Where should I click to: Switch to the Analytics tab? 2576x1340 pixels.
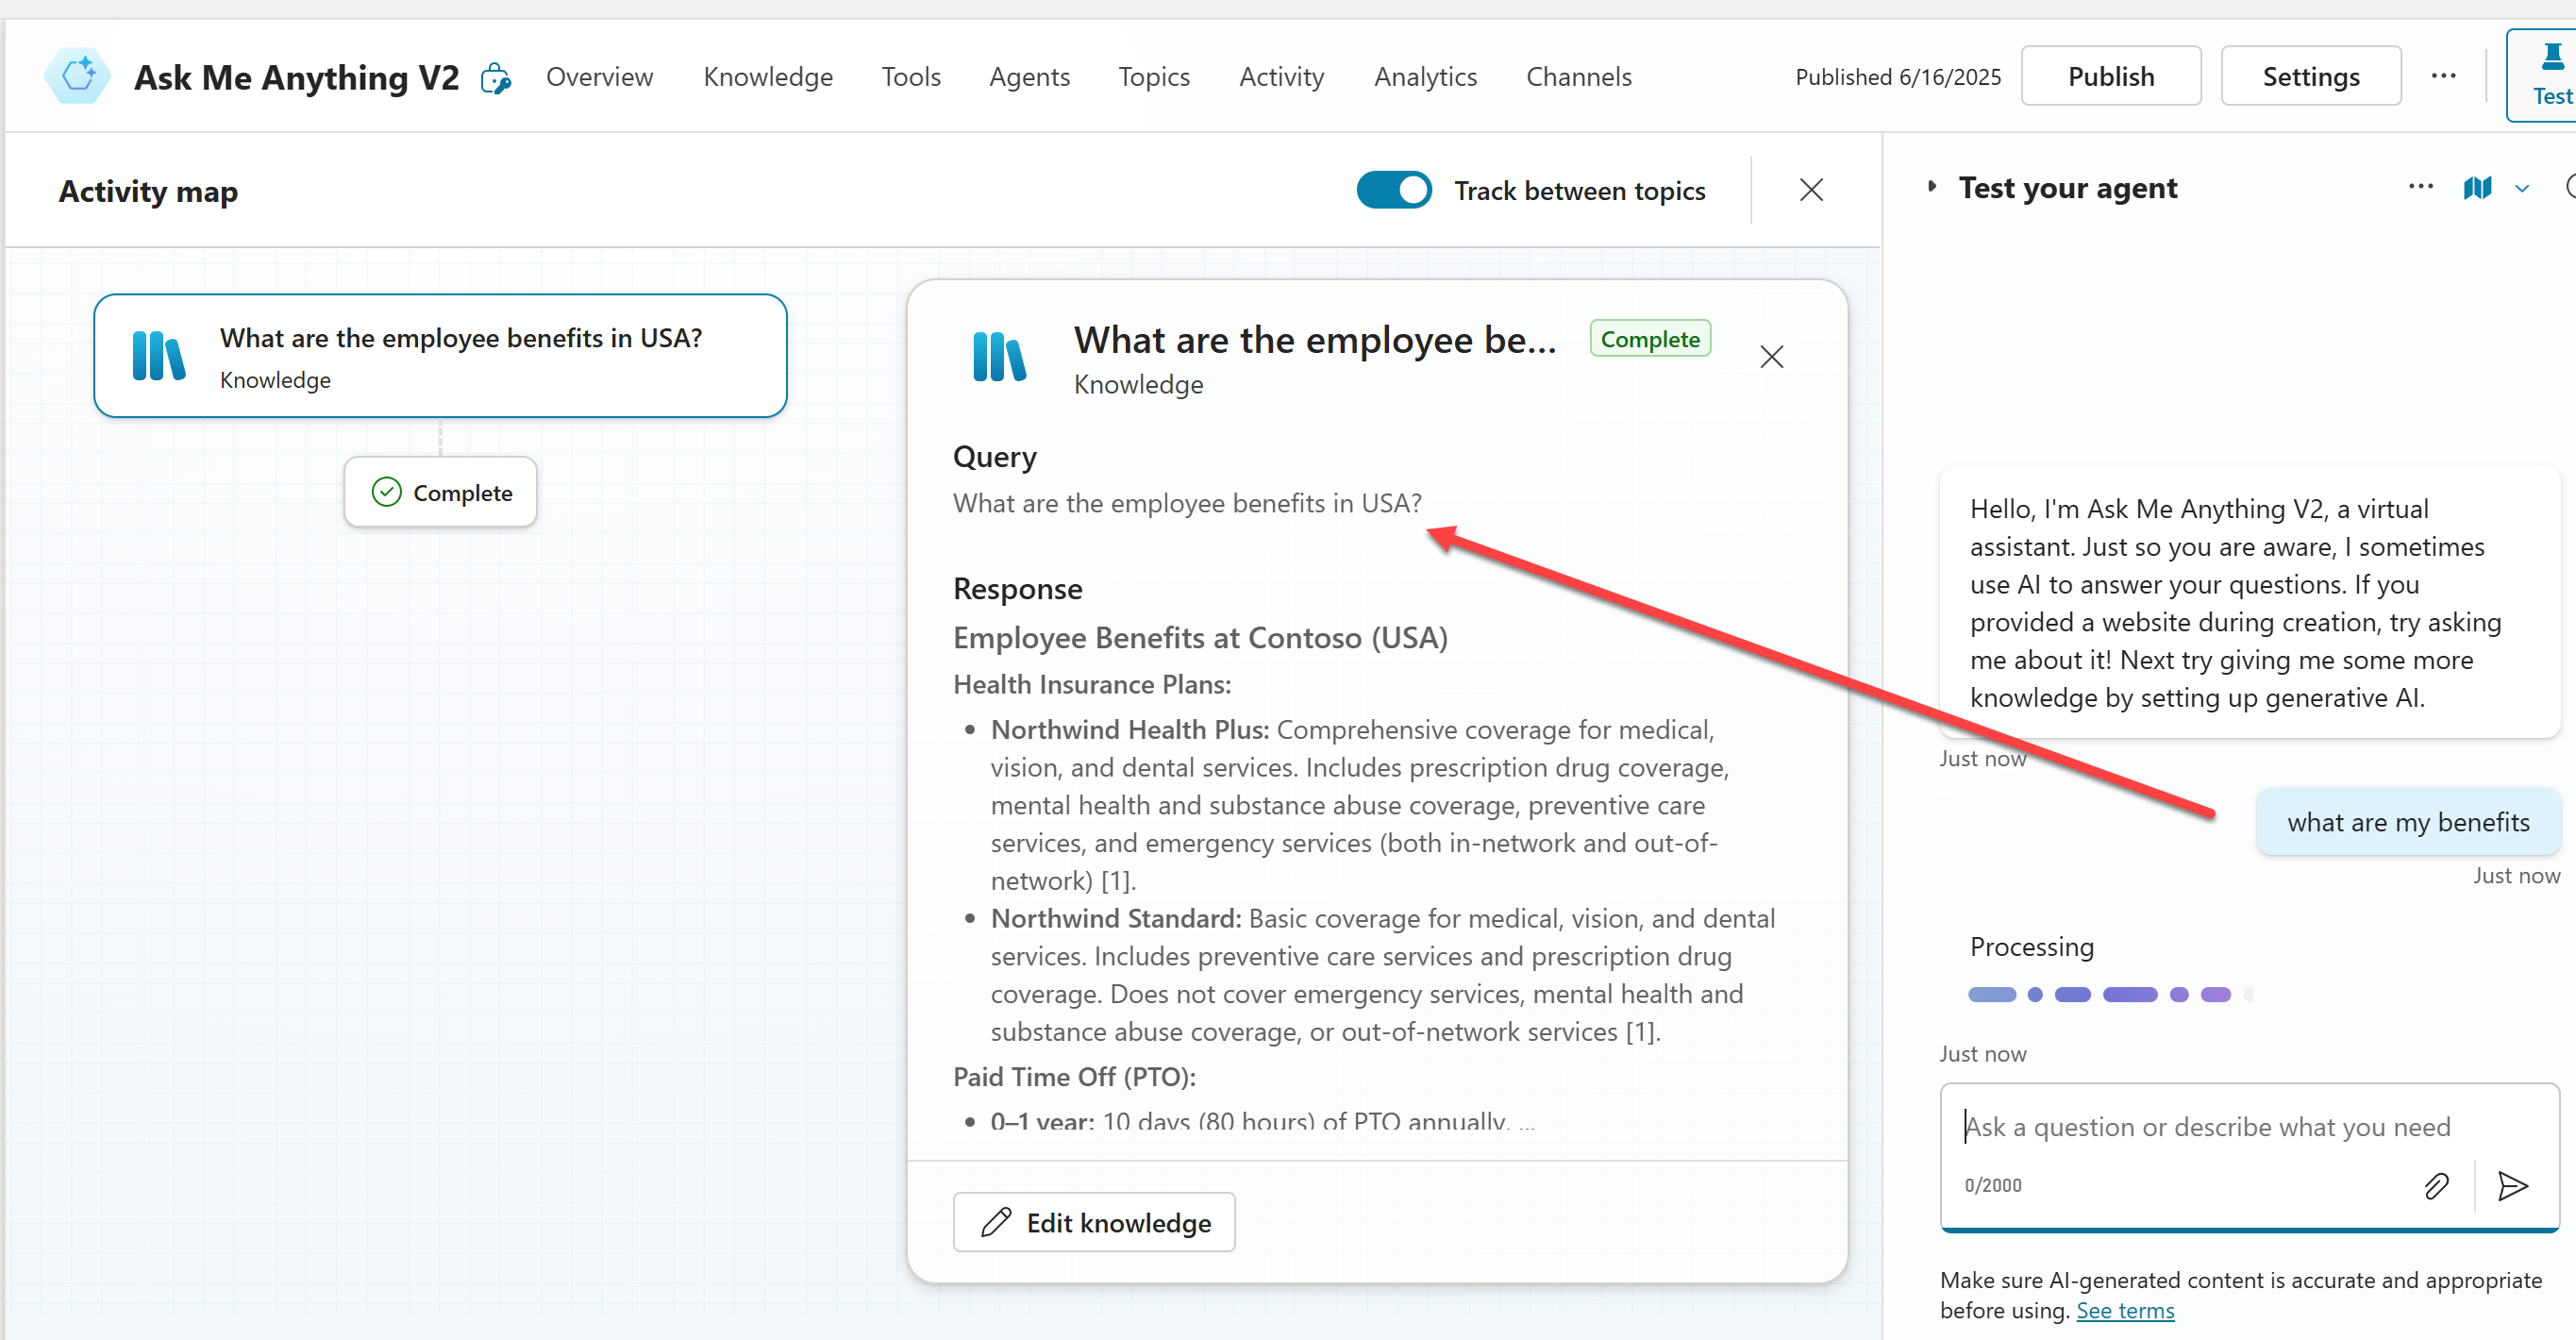click(x=1425, y=77)
